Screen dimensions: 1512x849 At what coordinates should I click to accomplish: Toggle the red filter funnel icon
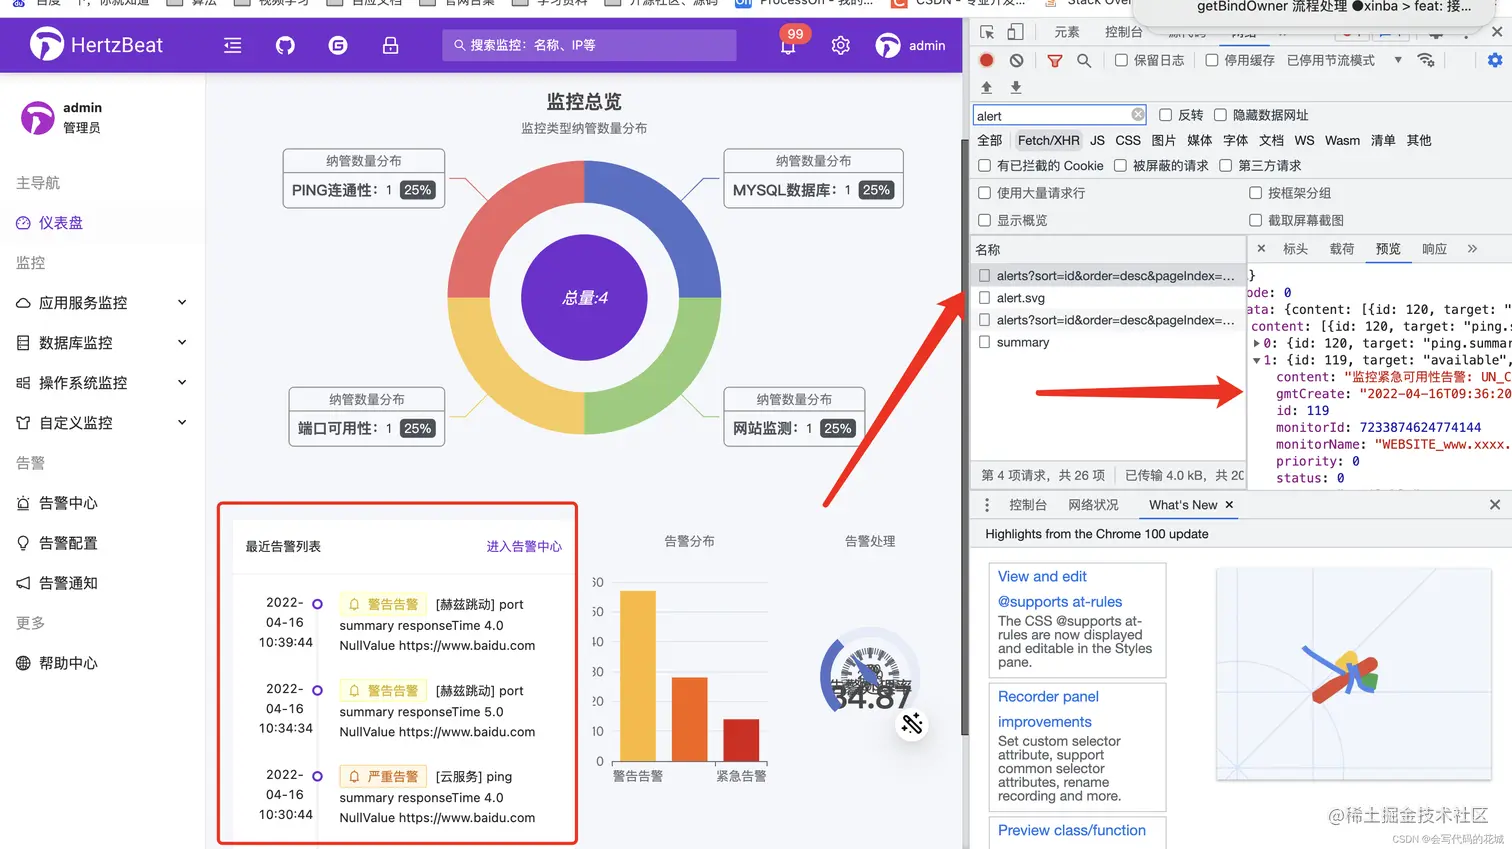pyautogui.click(x=1054, y=60)
